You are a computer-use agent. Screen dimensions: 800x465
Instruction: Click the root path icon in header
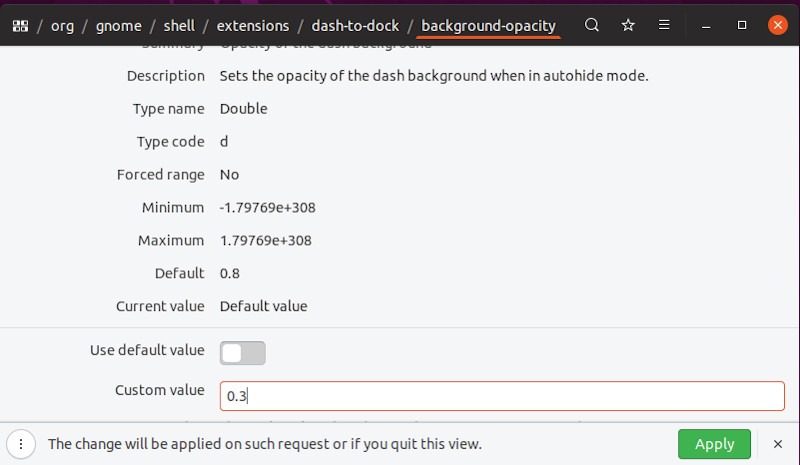[x=20, y=26]
